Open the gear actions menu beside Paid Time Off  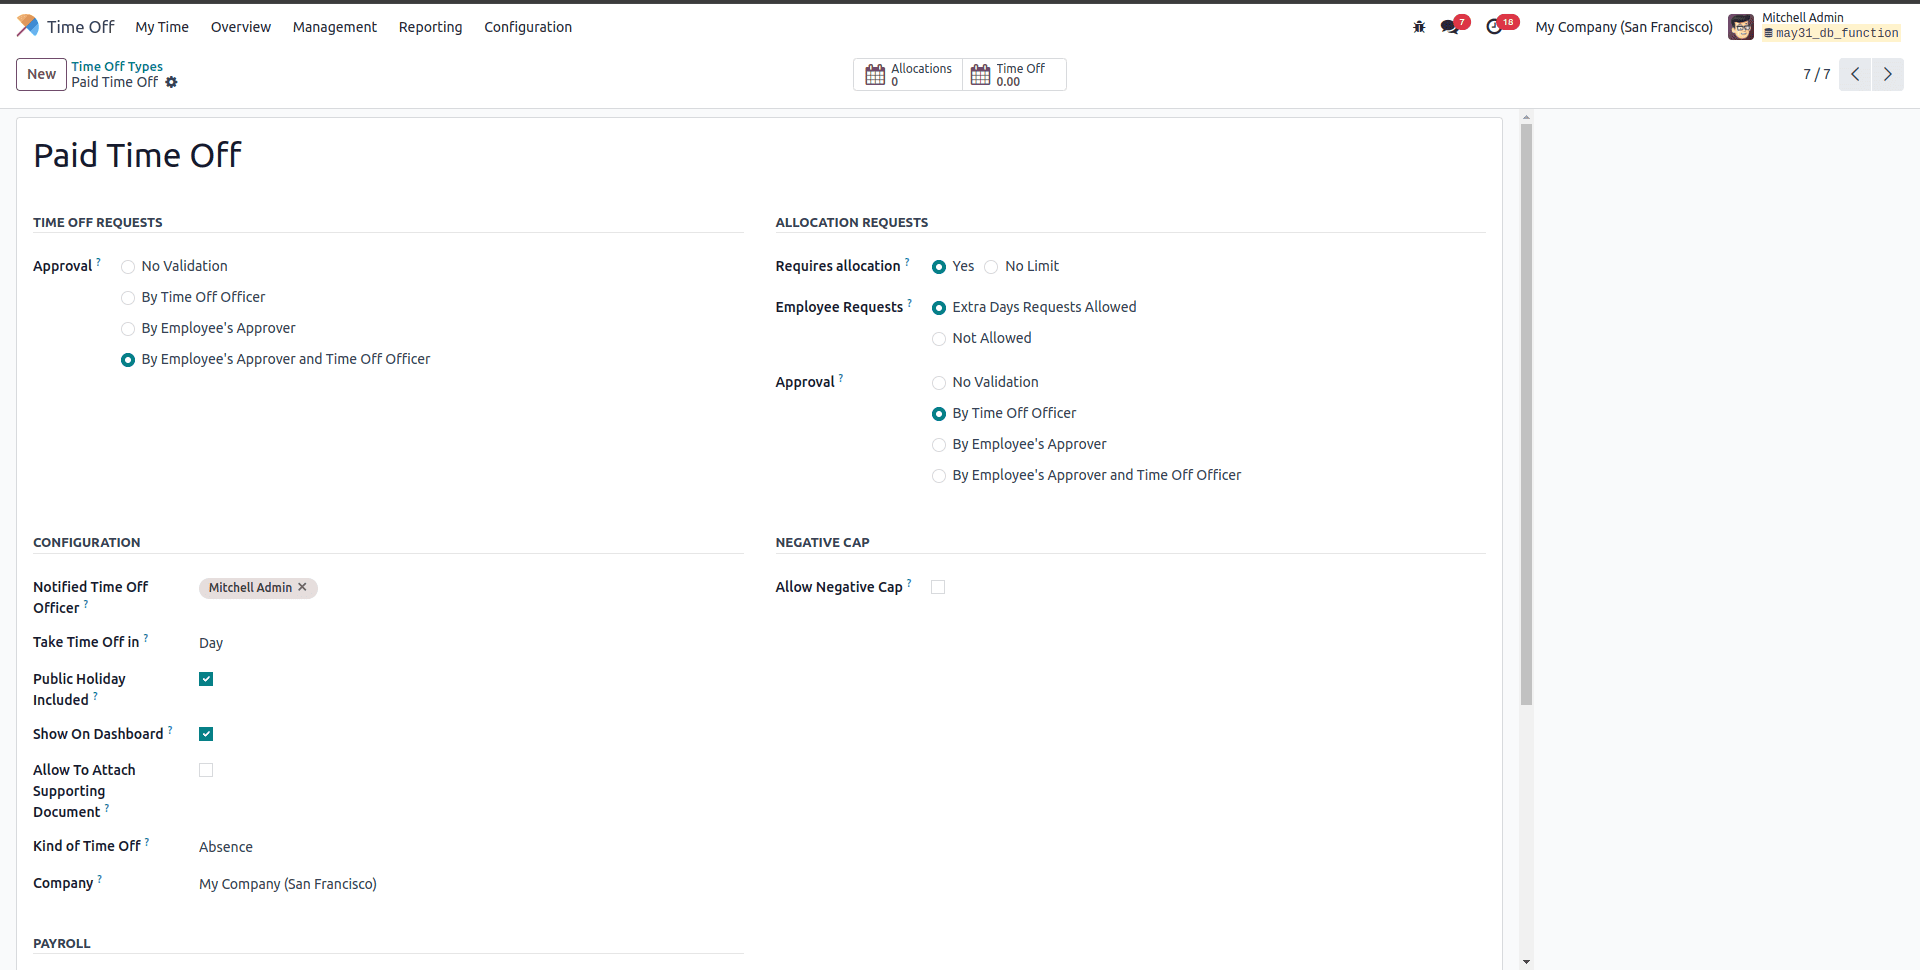(171, 82)
